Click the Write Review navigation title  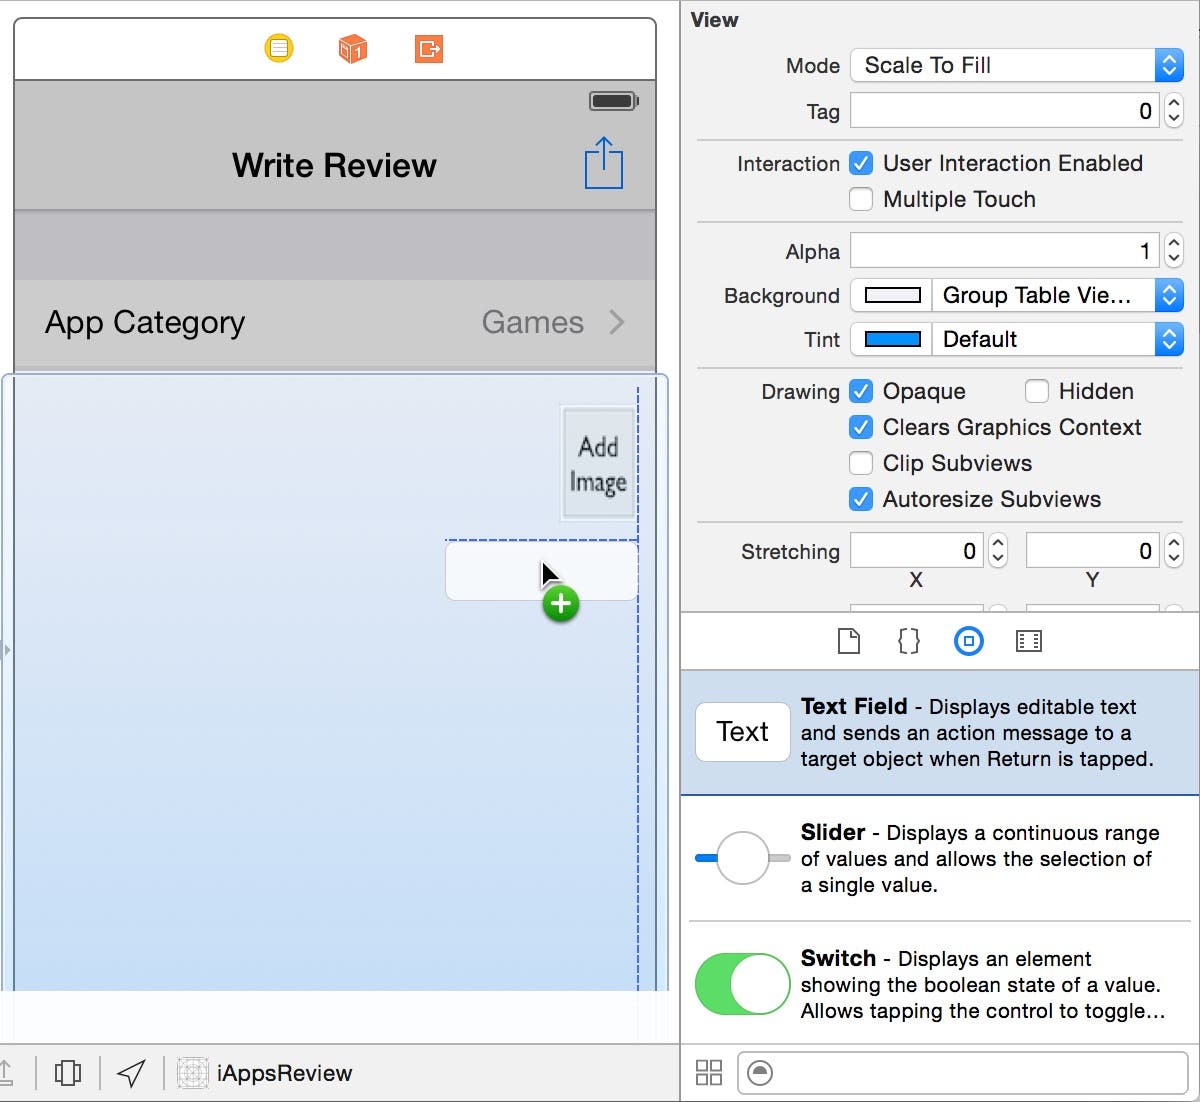[334, 165]
